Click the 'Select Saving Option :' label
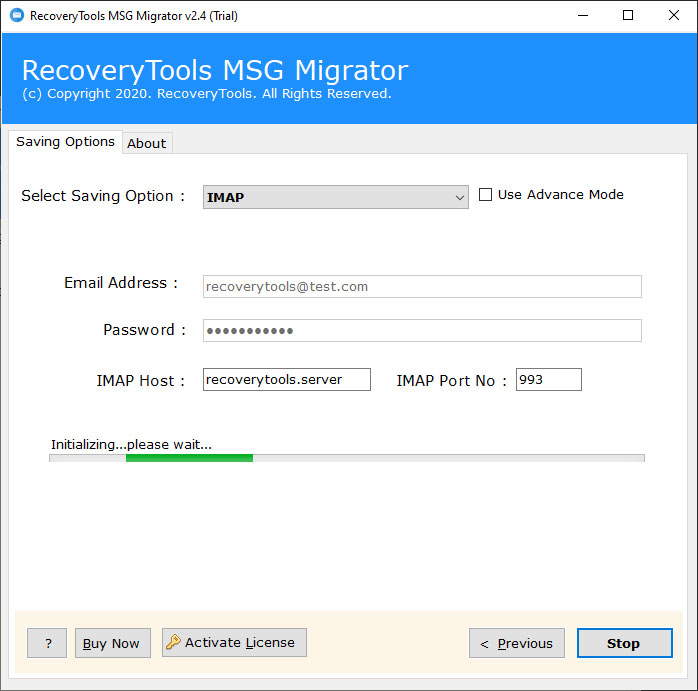698x691 pixels. click(103, 196)
